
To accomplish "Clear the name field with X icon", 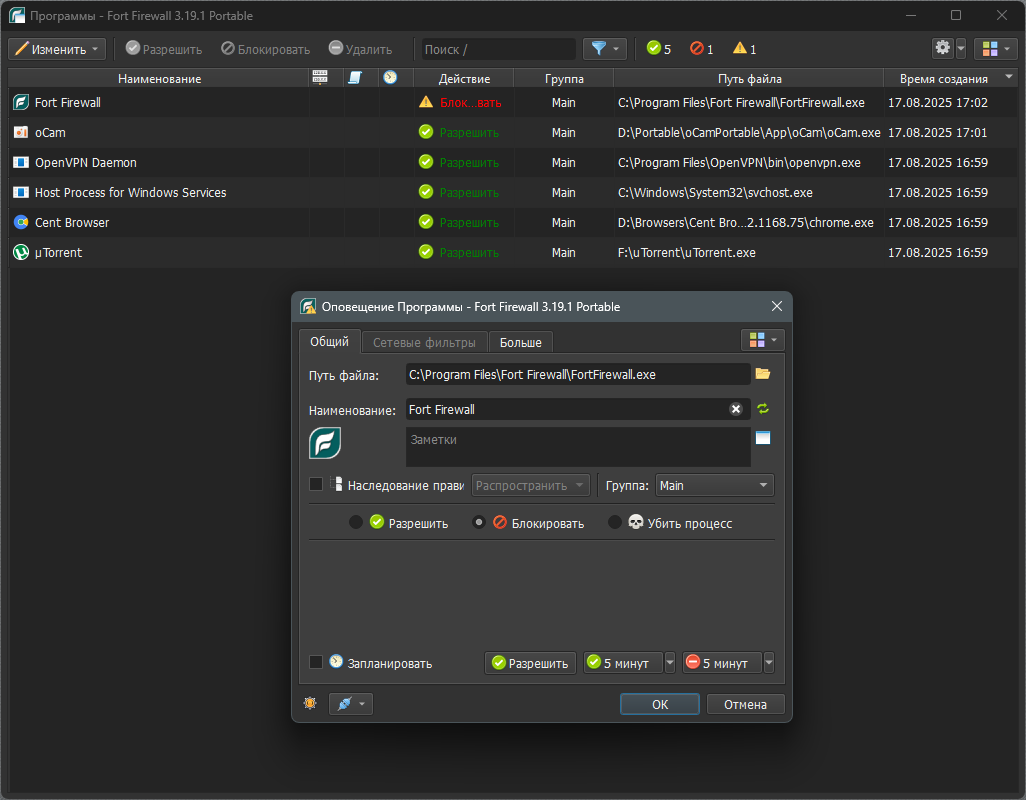I will coord(736,409).
